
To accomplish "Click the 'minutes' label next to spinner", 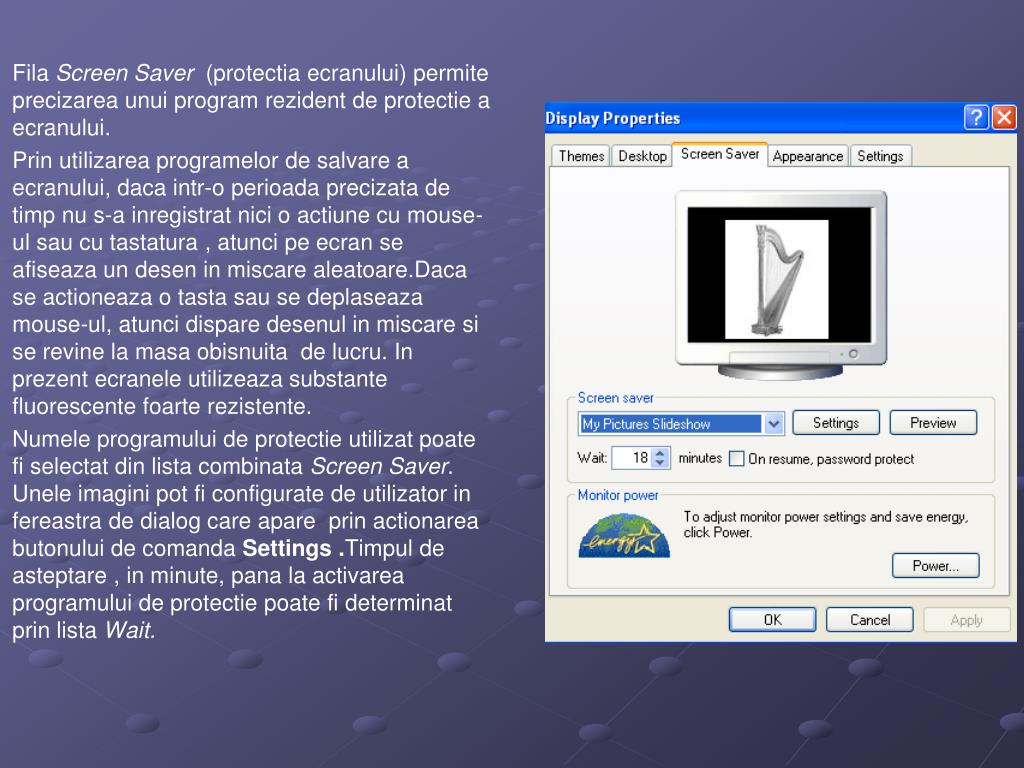I will click(700, 458).
